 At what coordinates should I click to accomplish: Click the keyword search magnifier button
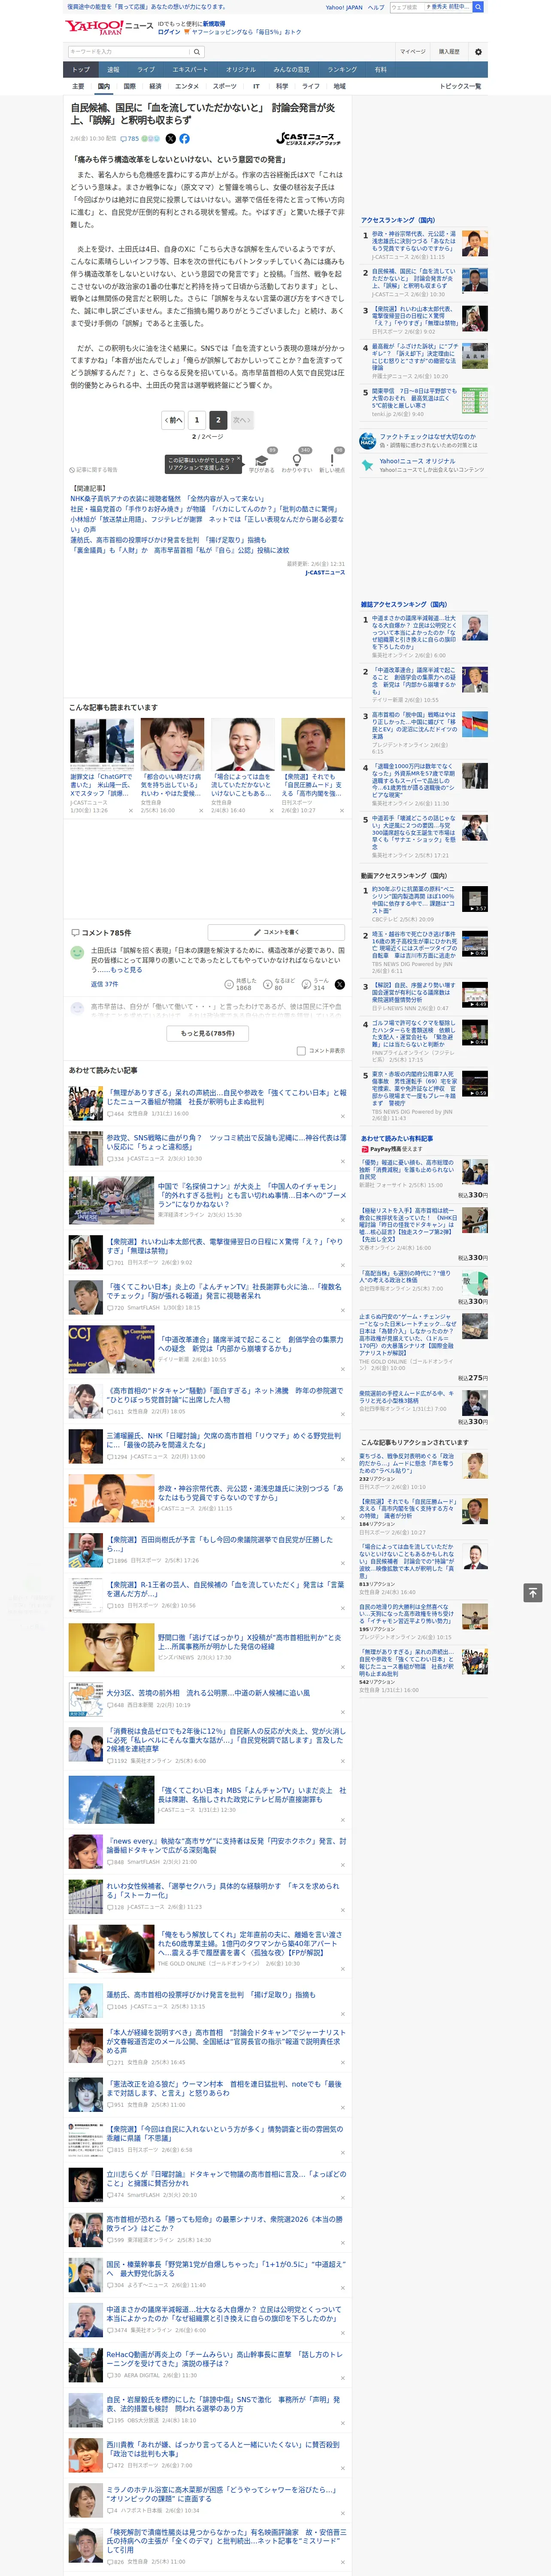[x=197, y=52]
